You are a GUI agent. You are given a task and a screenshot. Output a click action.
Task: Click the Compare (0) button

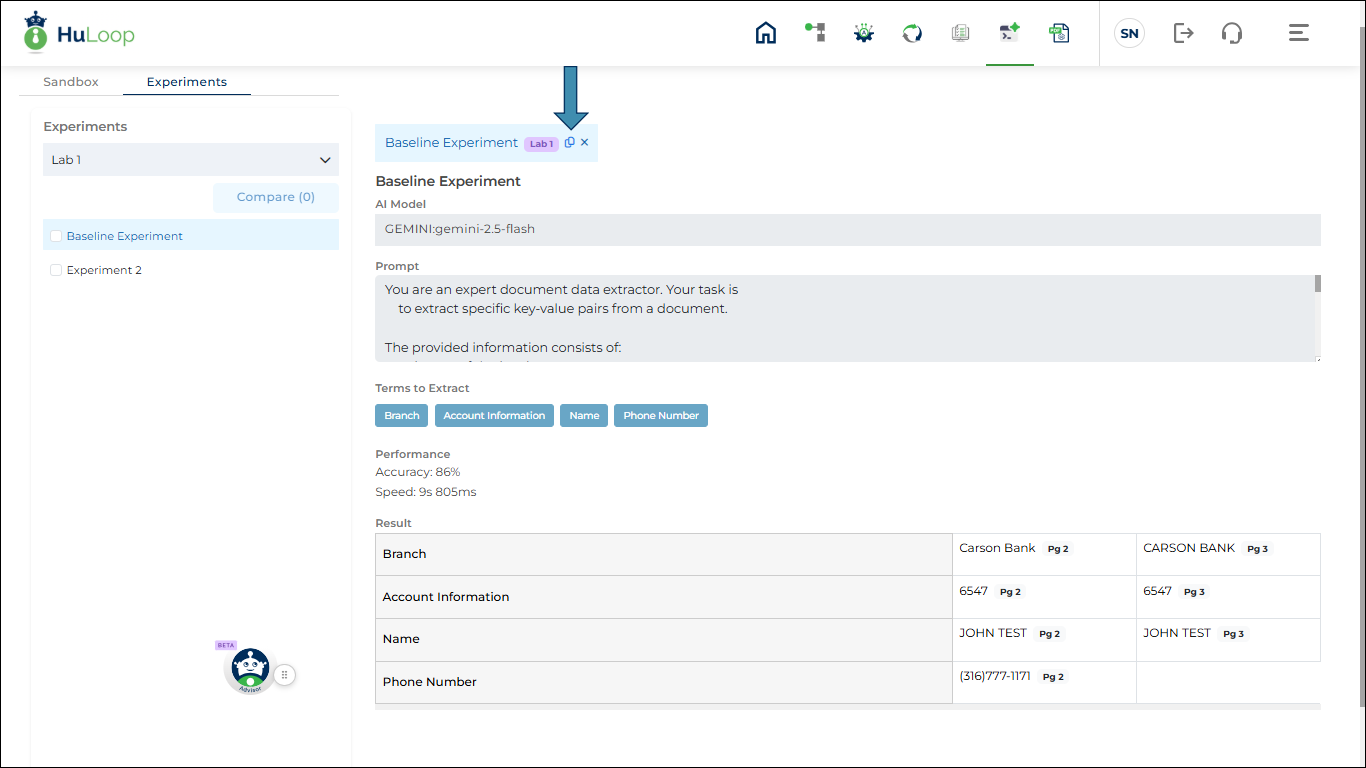pos(276,197)
